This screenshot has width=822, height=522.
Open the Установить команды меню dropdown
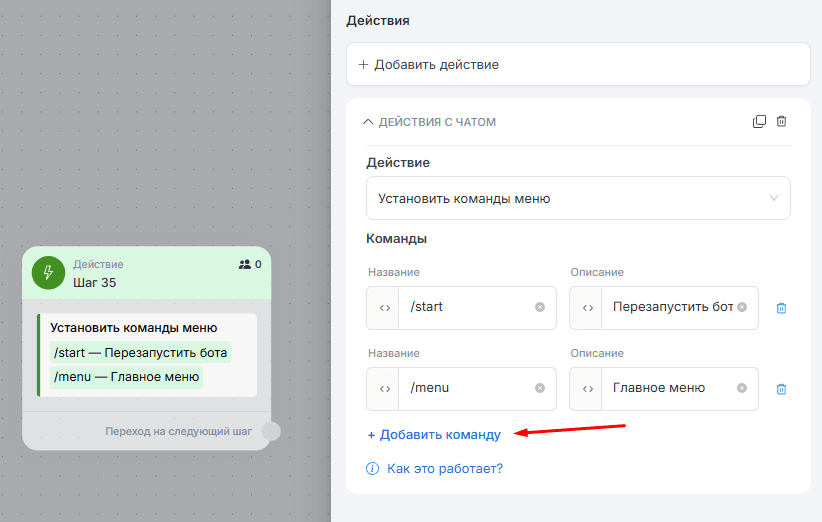point(578,198)
